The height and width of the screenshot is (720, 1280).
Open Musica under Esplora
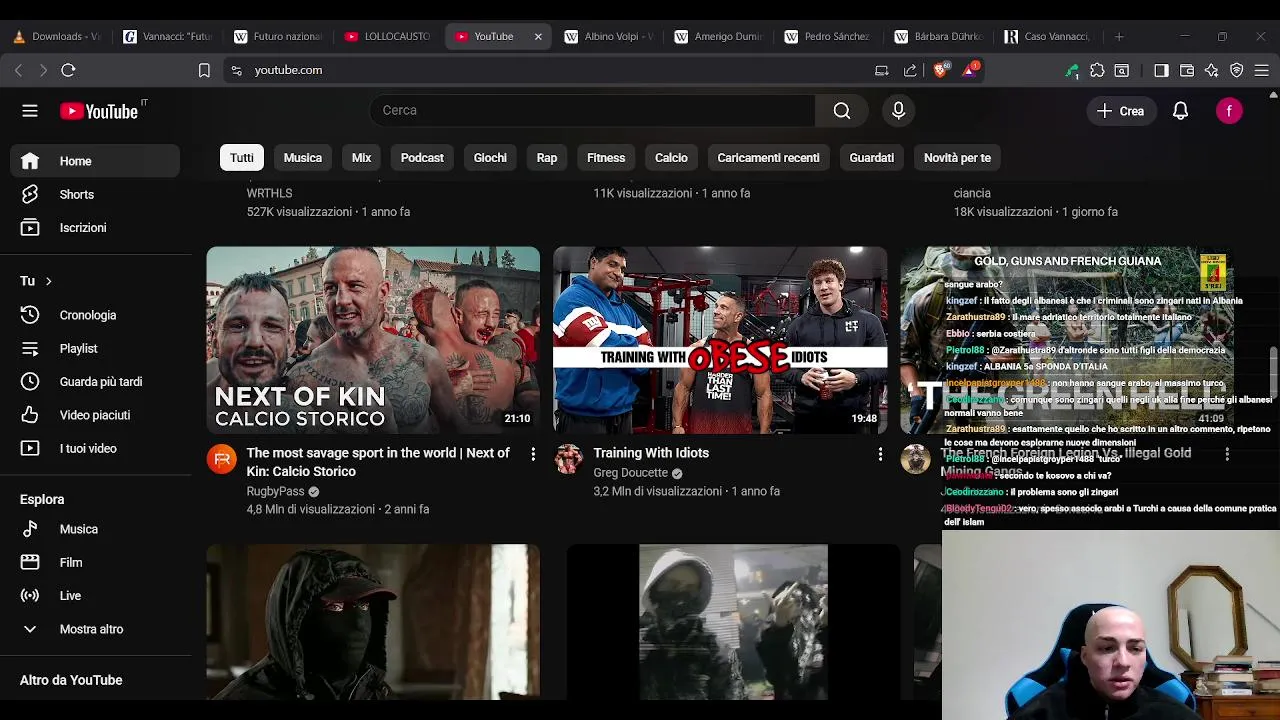click(95, 529)
